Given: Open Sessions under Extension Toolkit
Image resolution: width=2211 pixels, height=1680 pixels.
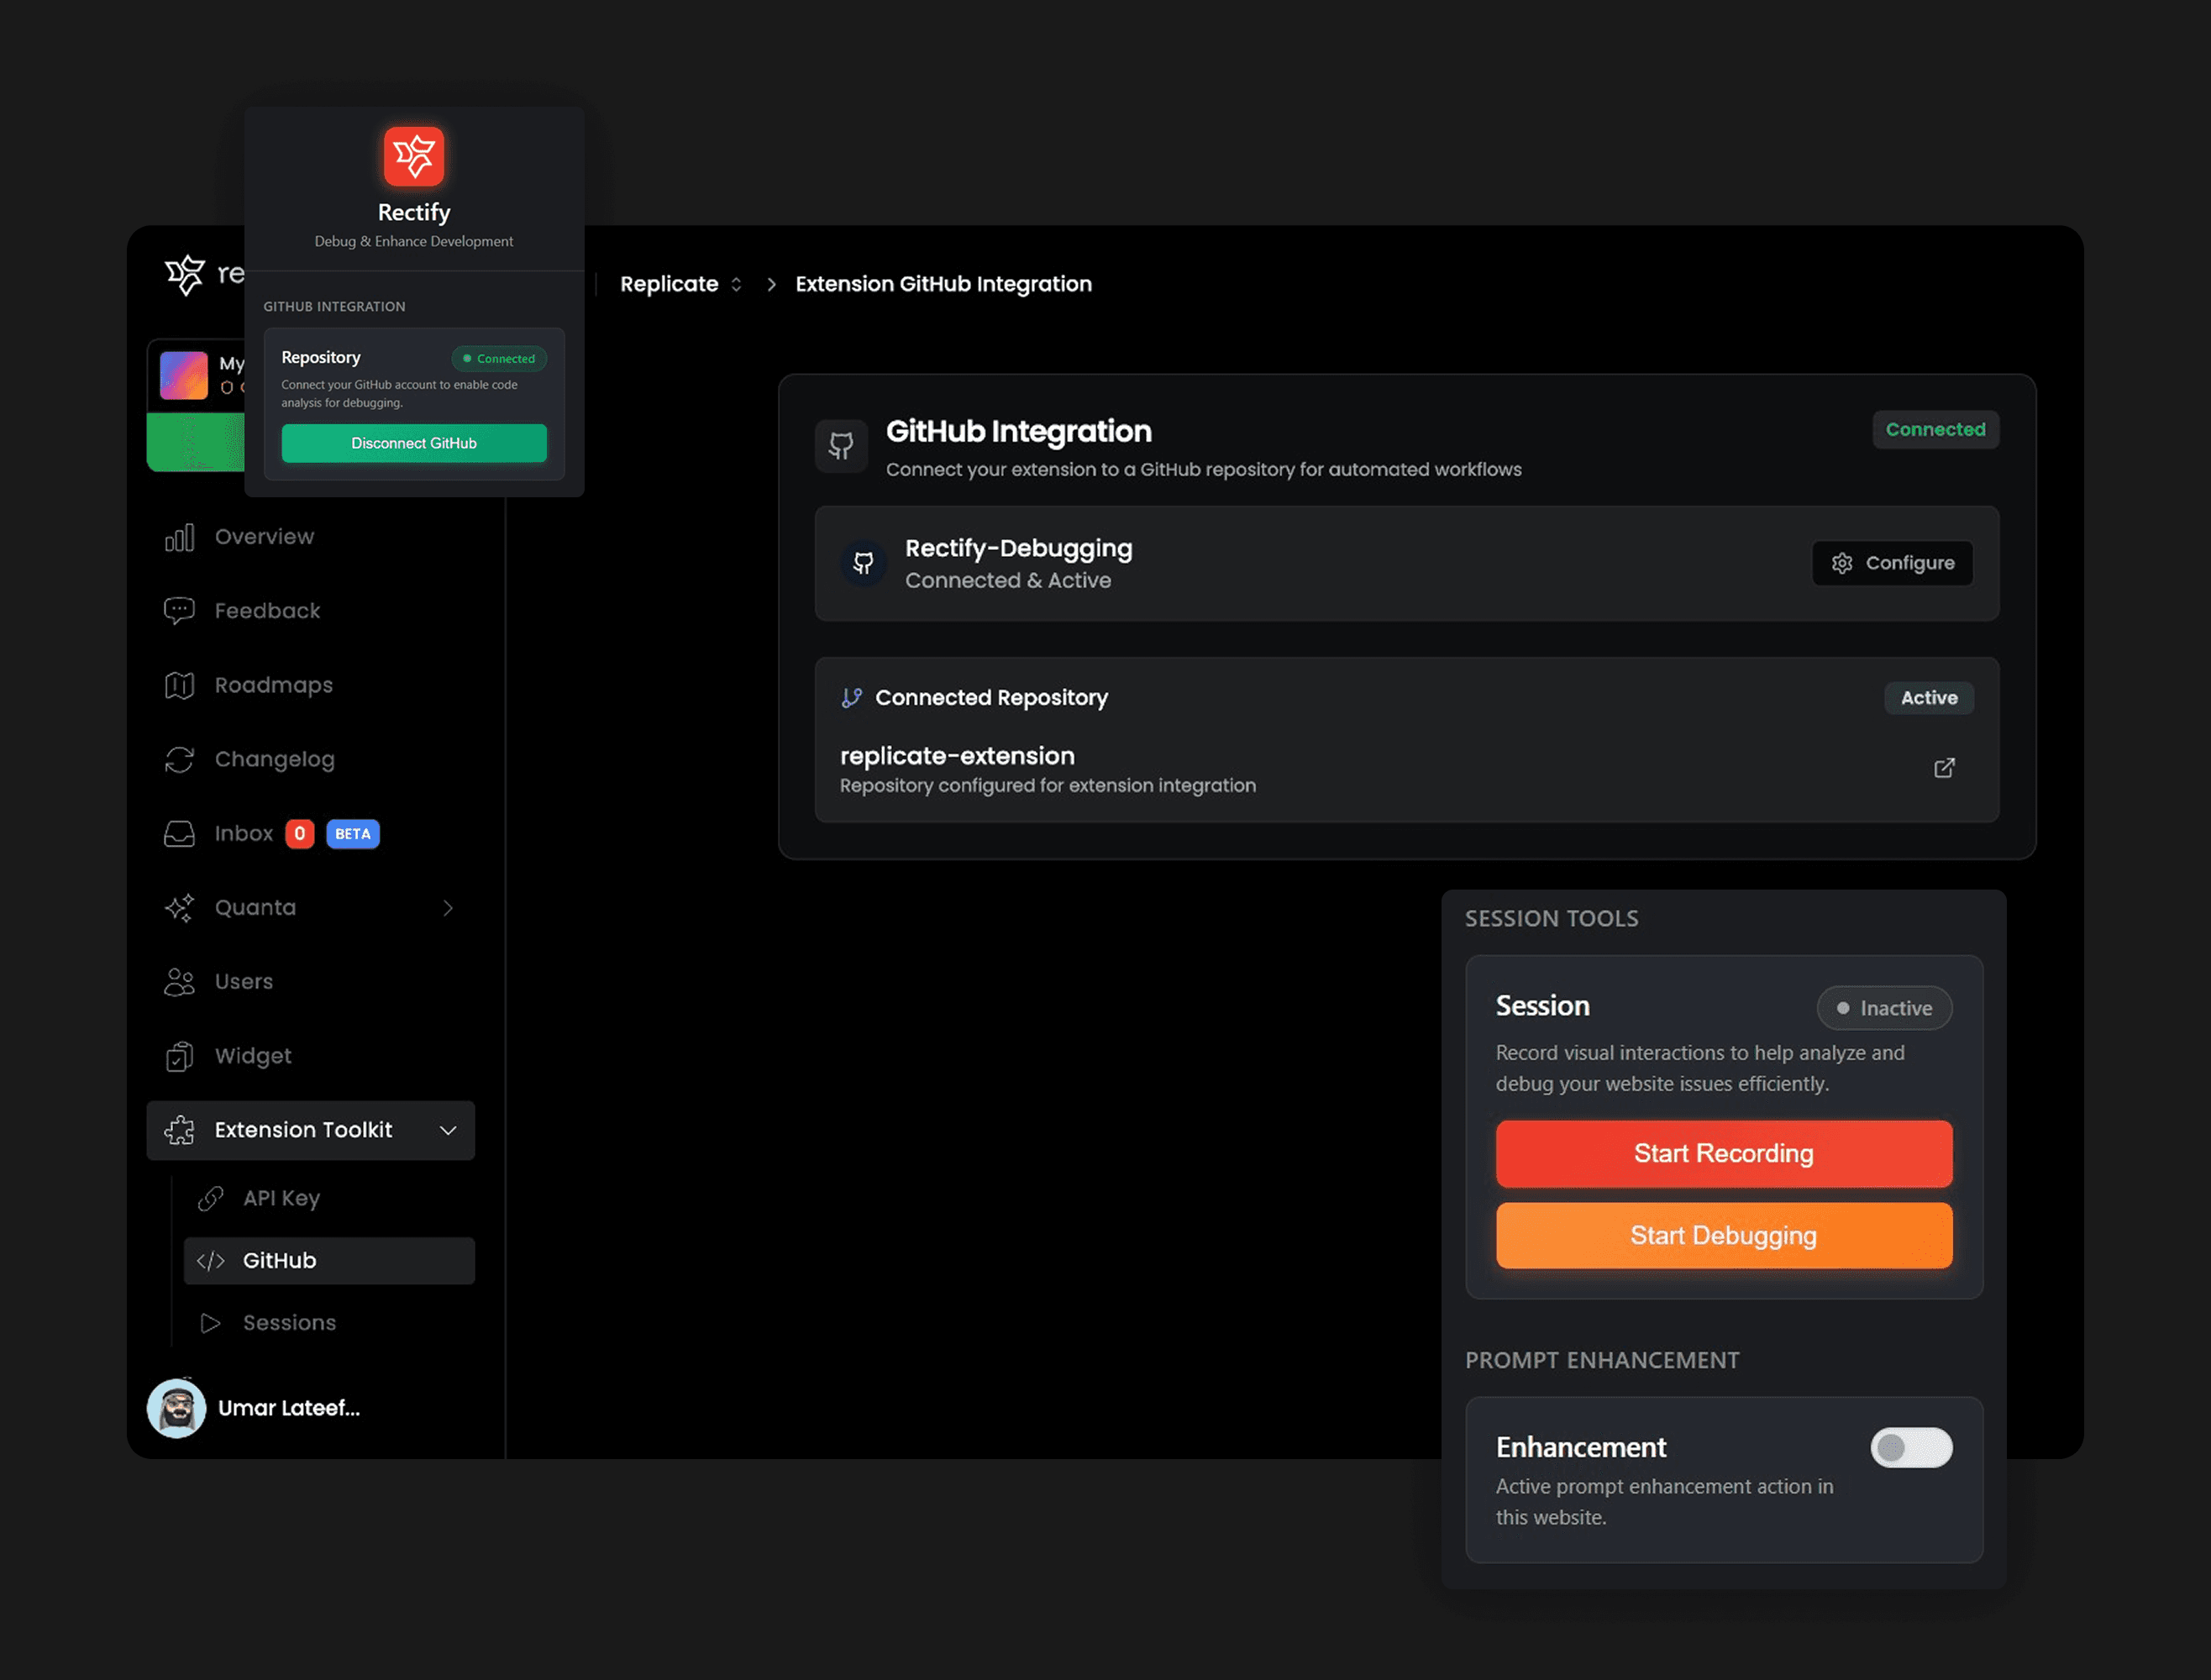Looking at the screenshot, I should pyautogui.click(x=329, y=1323).
